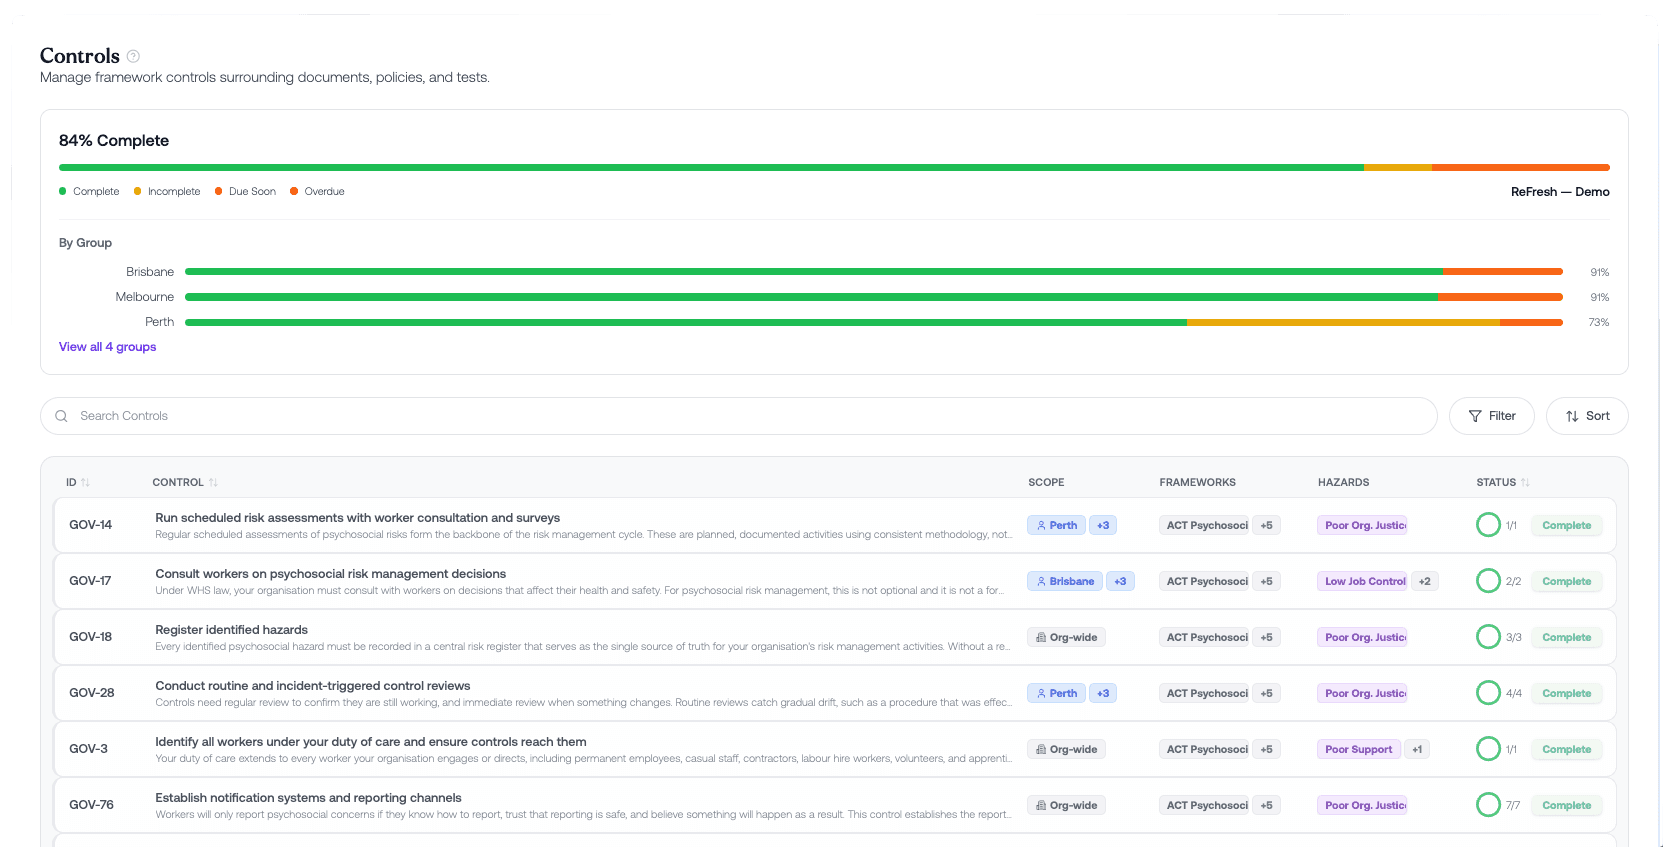Viewport: 1663px width, 847px height.
Task: Click the Overdue legend dot
Action: (294, 191)
